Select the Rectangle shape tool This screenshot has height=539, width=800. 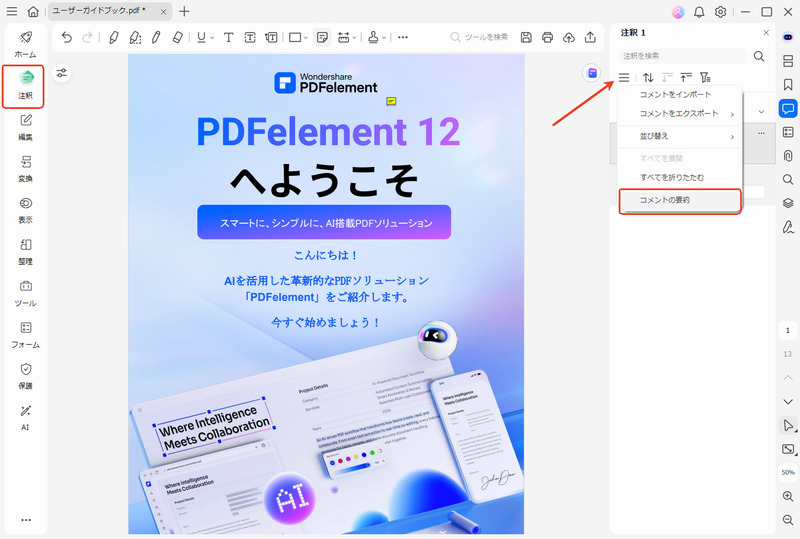tap(295, 37)
